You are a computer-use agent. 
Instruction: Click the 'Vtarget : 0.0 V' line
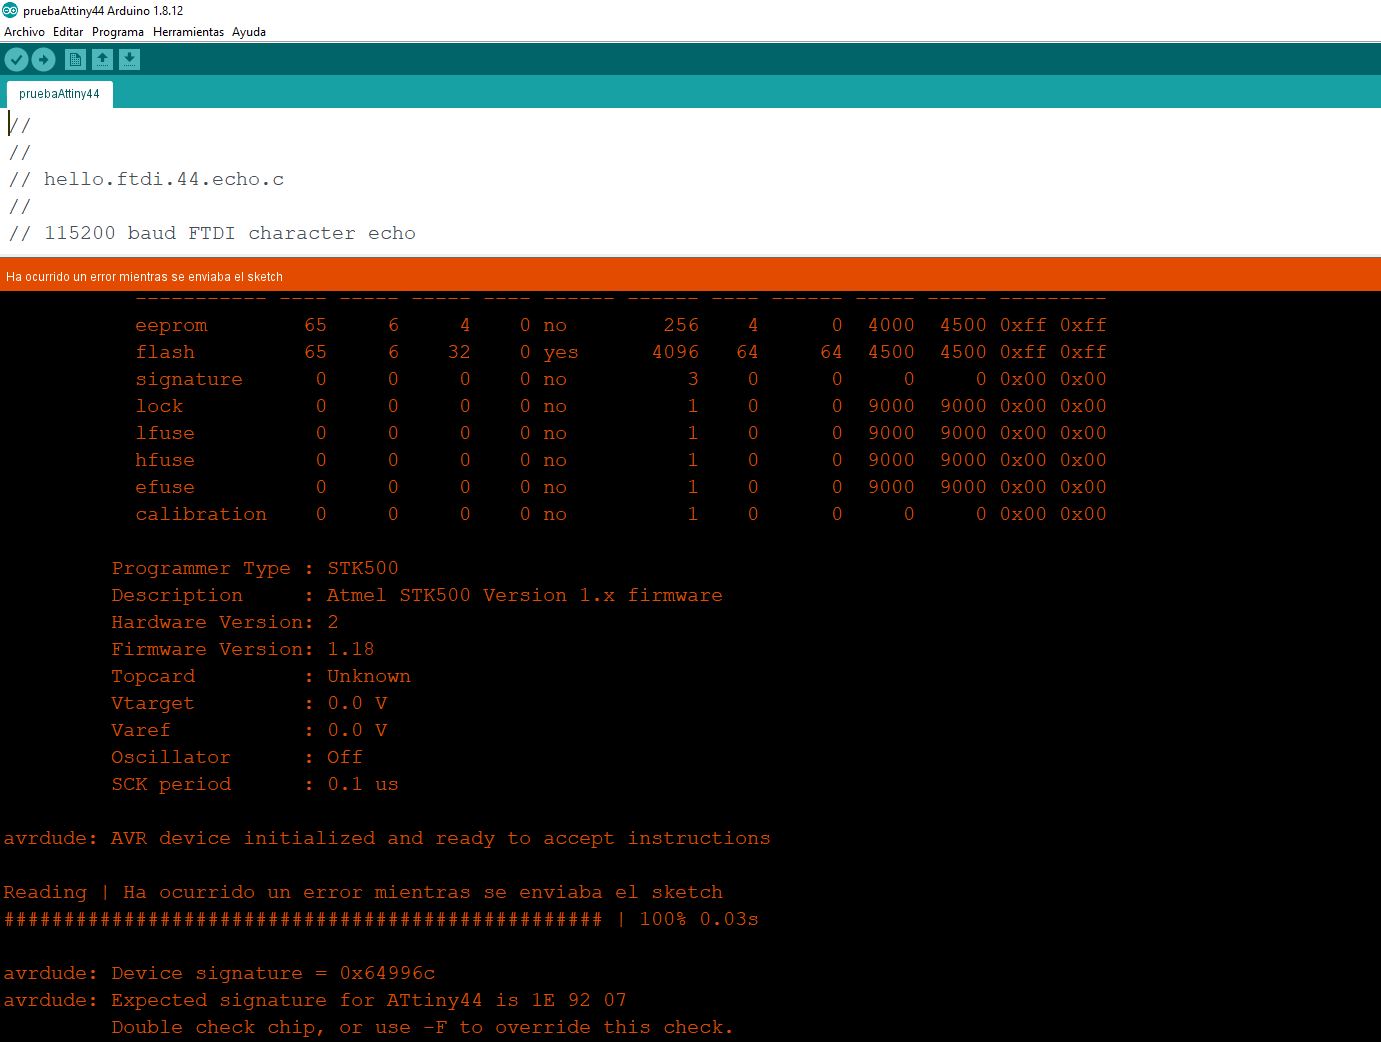pos(249,703)
